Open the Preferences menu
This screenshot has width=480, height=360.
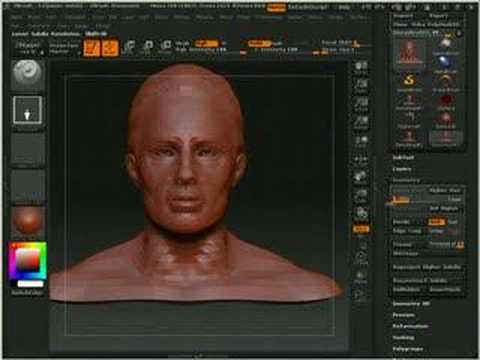click(x=269, y=17)
